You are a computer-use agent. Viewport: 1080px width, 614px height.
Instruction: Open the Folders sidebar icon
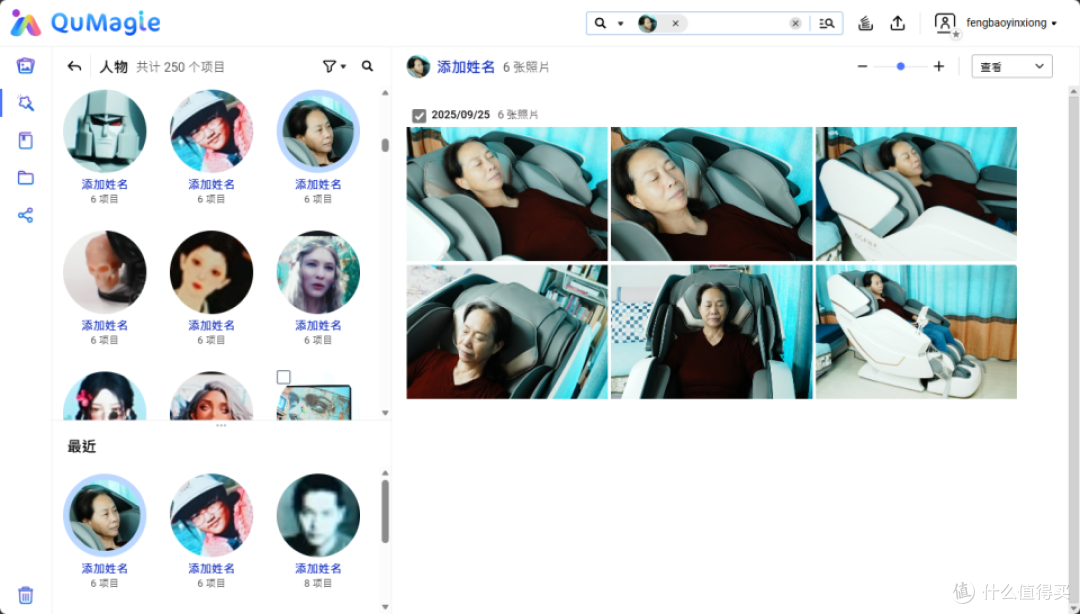tap(25, 178)
